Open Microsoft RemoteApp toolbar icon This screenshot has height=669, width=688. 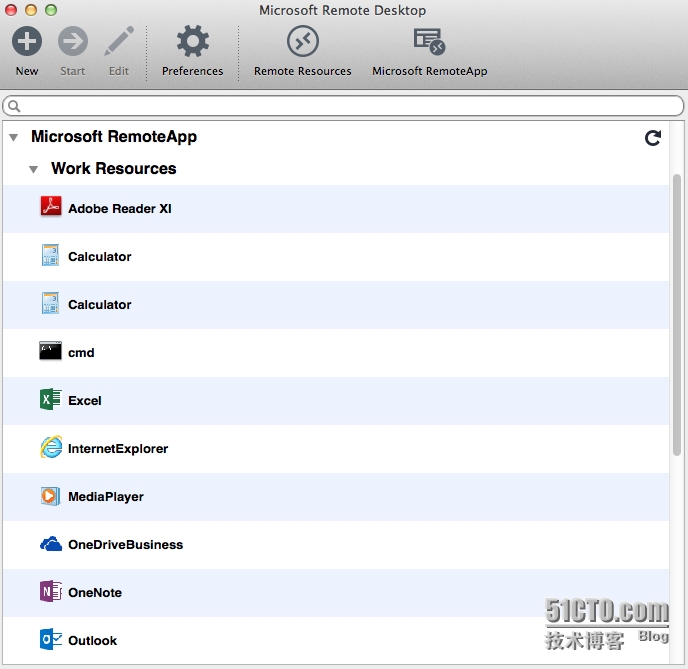click(x=430, y=41)
